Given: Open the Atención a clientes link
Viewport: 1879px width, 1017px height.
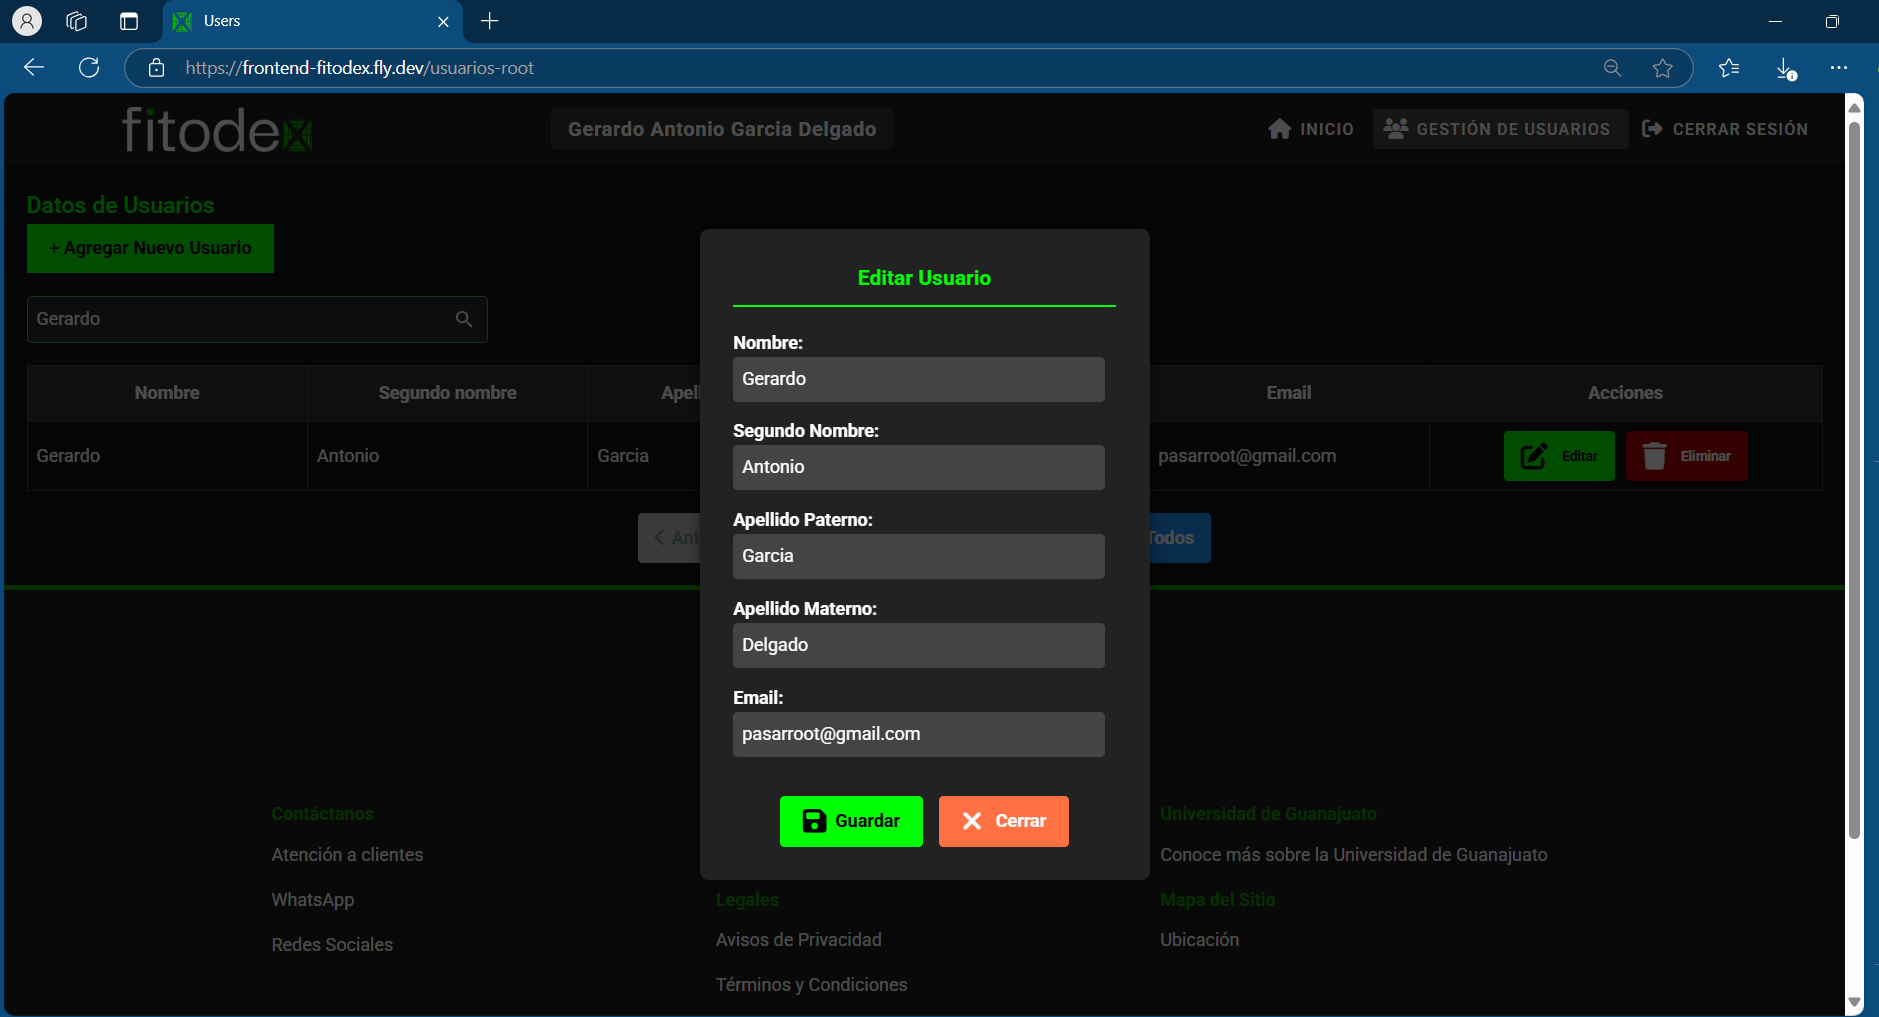Looking at the screenshot, I should coord(347,855).
